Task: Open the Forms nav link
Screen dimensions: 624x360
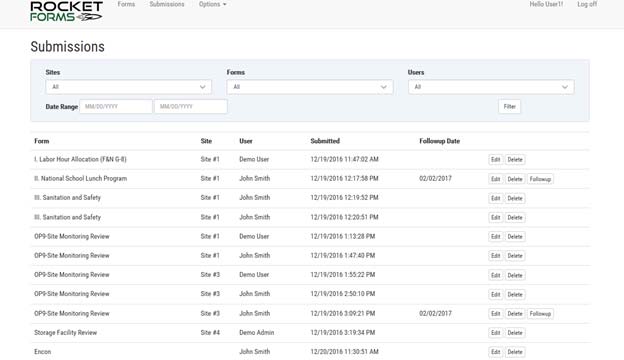Action: coord(126,4)
